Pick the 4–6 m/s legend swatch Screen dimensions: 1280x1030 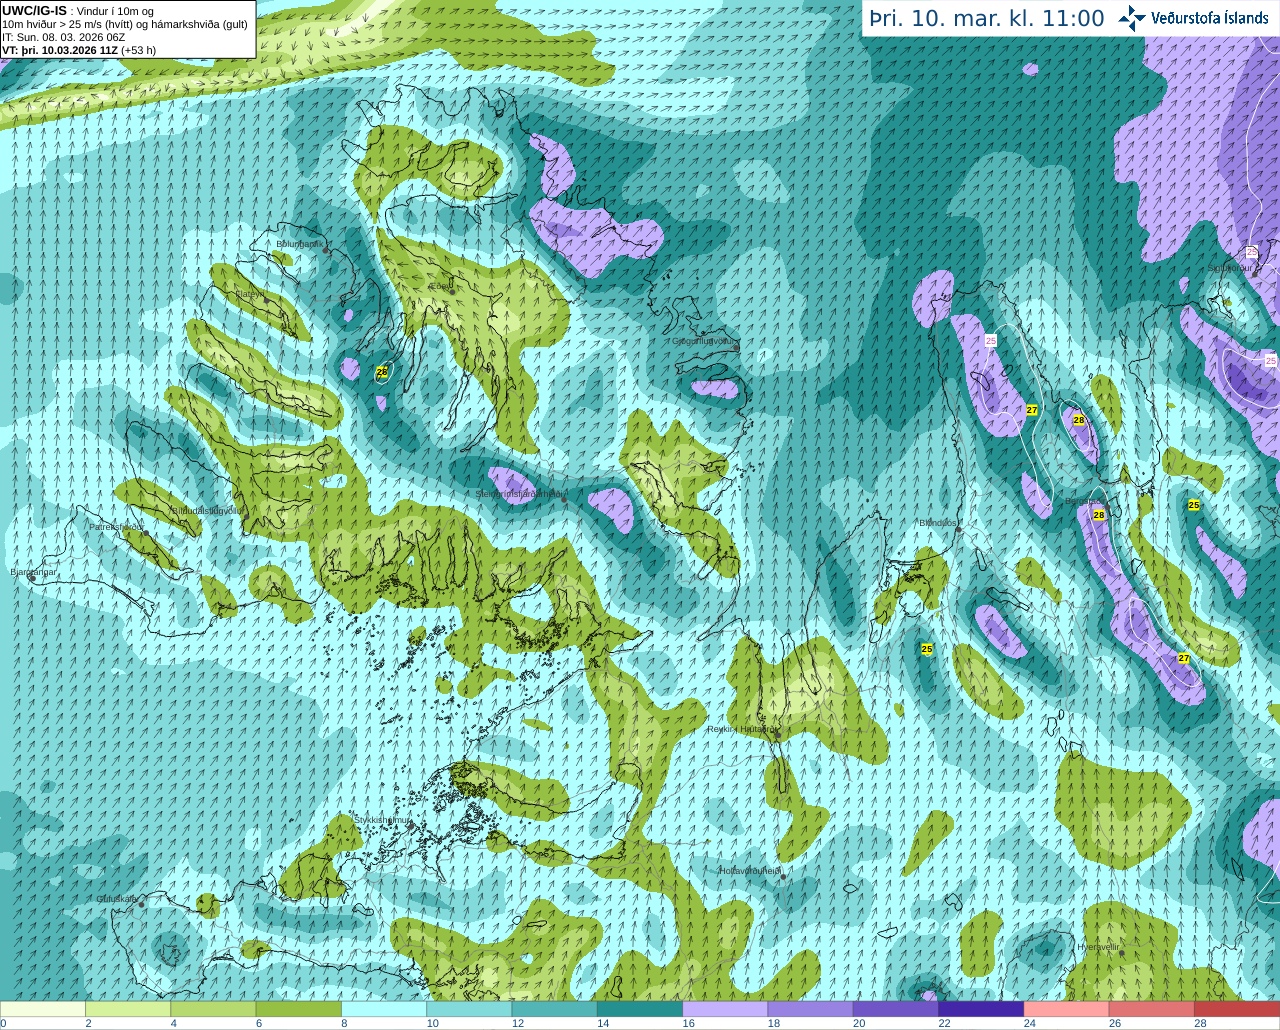213,1009
